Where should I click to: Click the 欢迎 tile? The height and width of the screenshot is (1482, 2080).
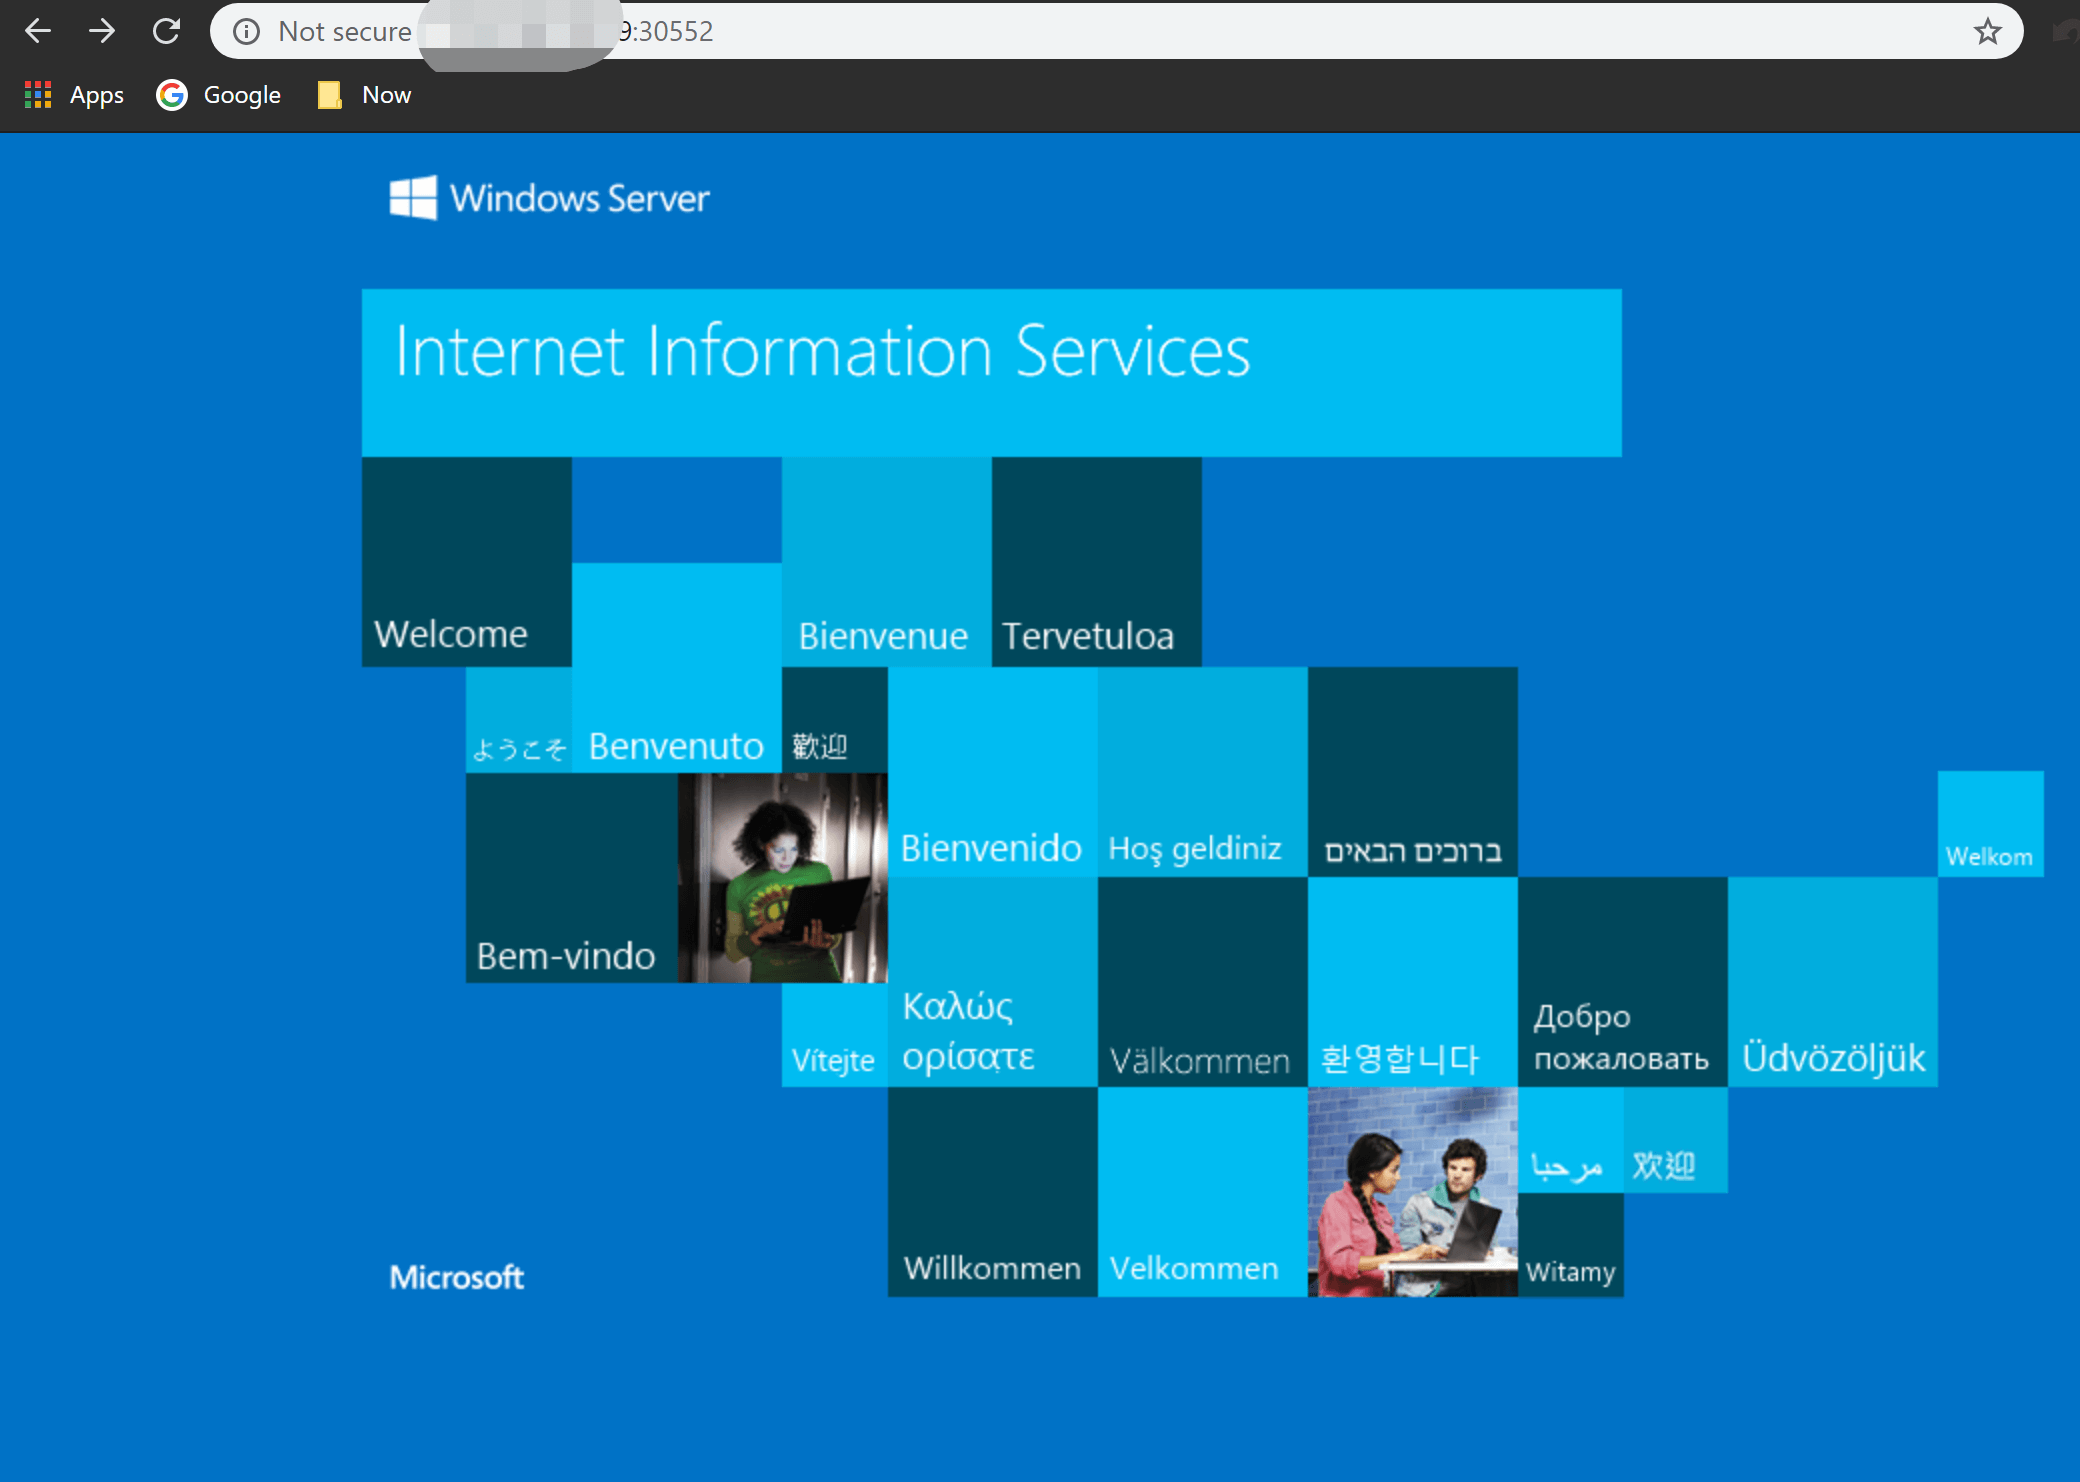(1675, 1140)
